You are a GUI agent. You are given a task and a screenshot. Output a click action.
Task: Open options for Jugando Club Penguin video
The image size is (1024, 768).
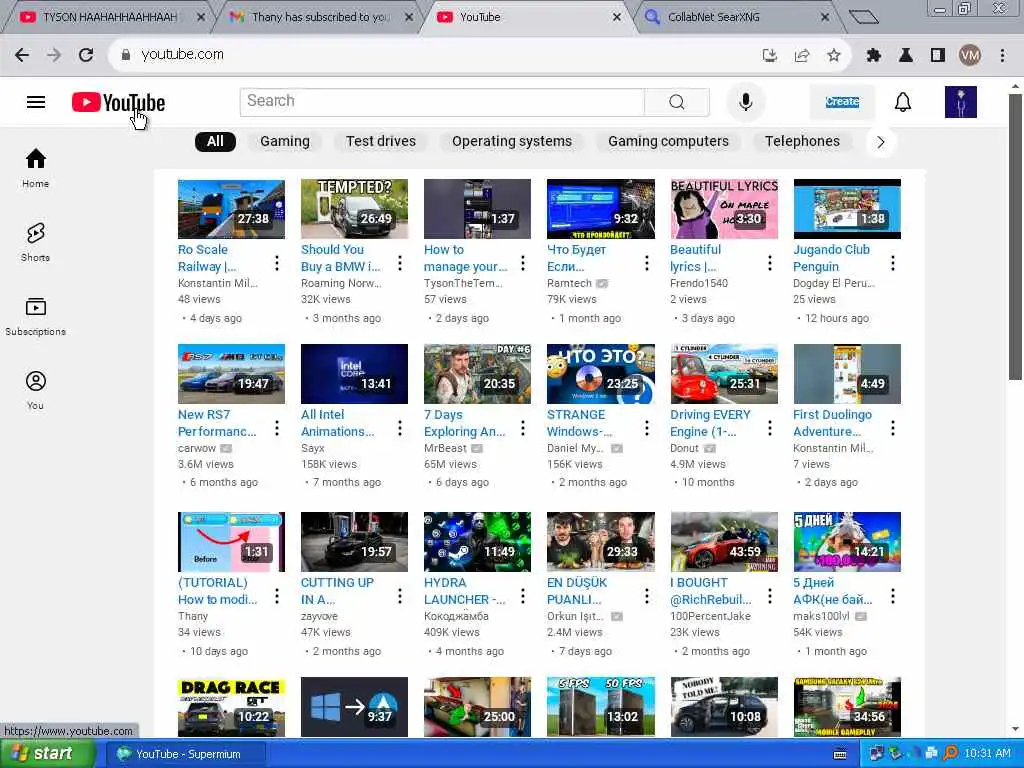pos(893,263)
